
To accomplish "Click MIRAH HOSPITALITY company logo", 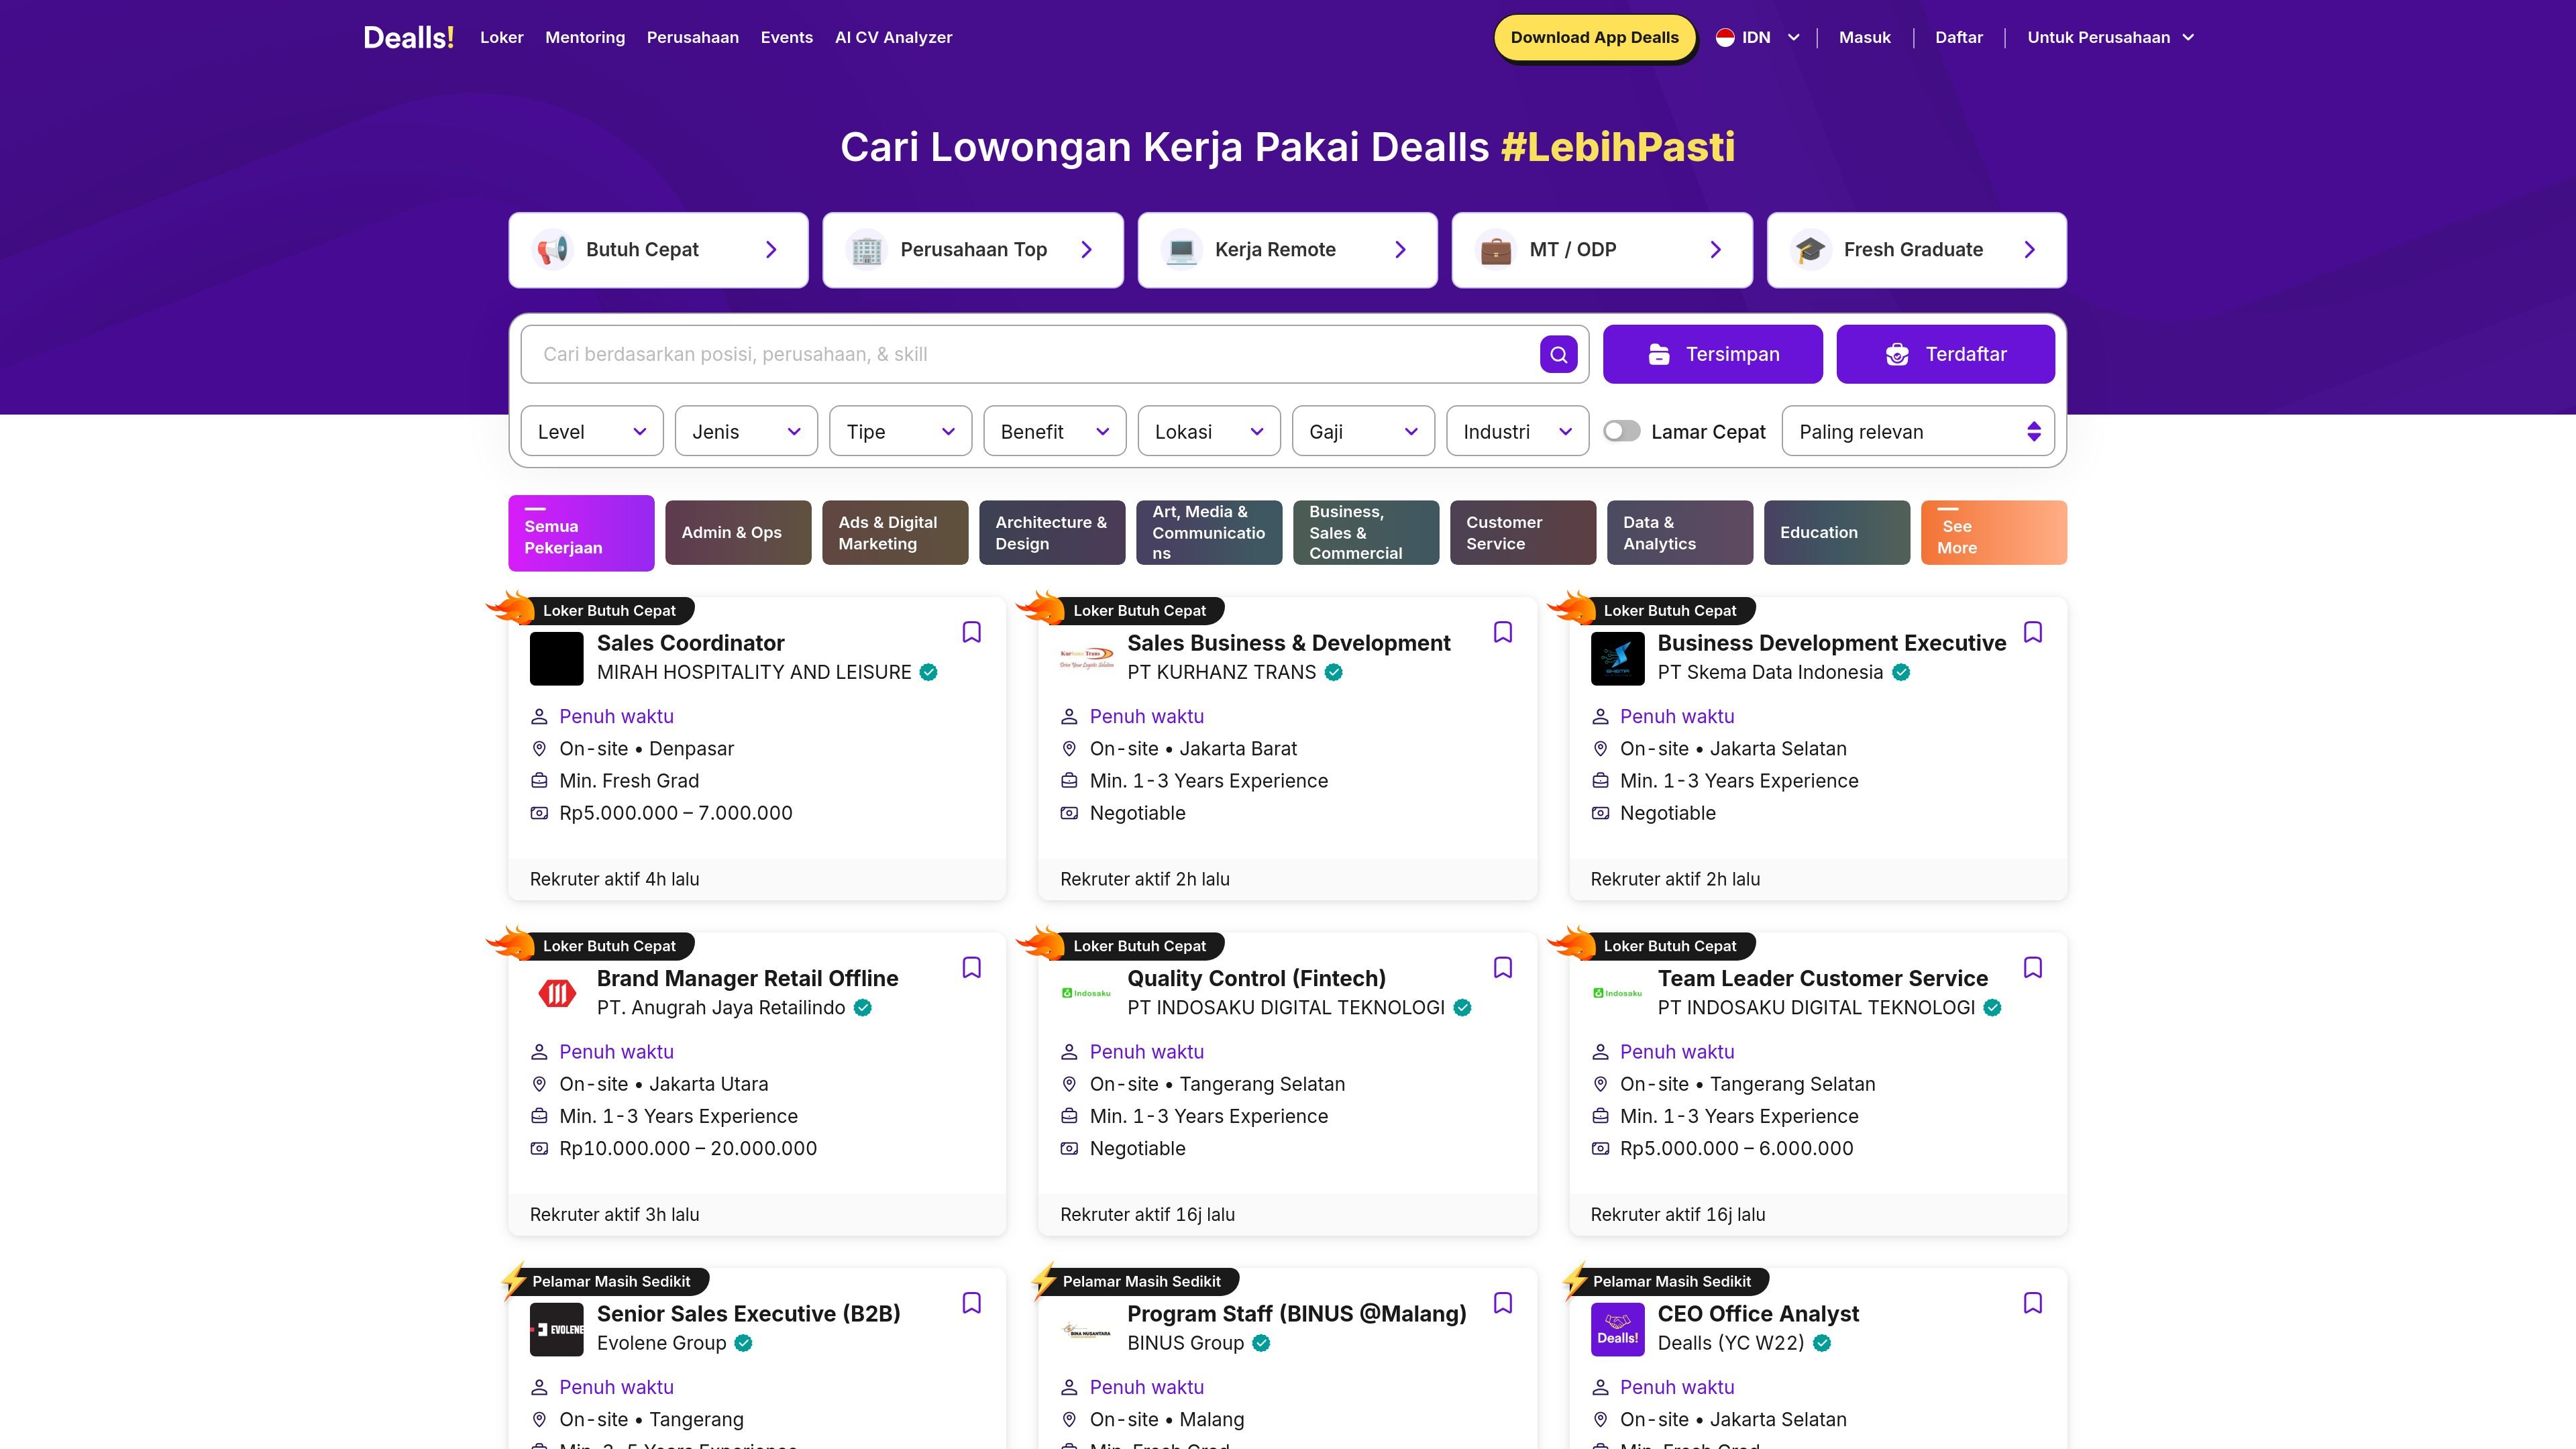I will pos(556,658).
